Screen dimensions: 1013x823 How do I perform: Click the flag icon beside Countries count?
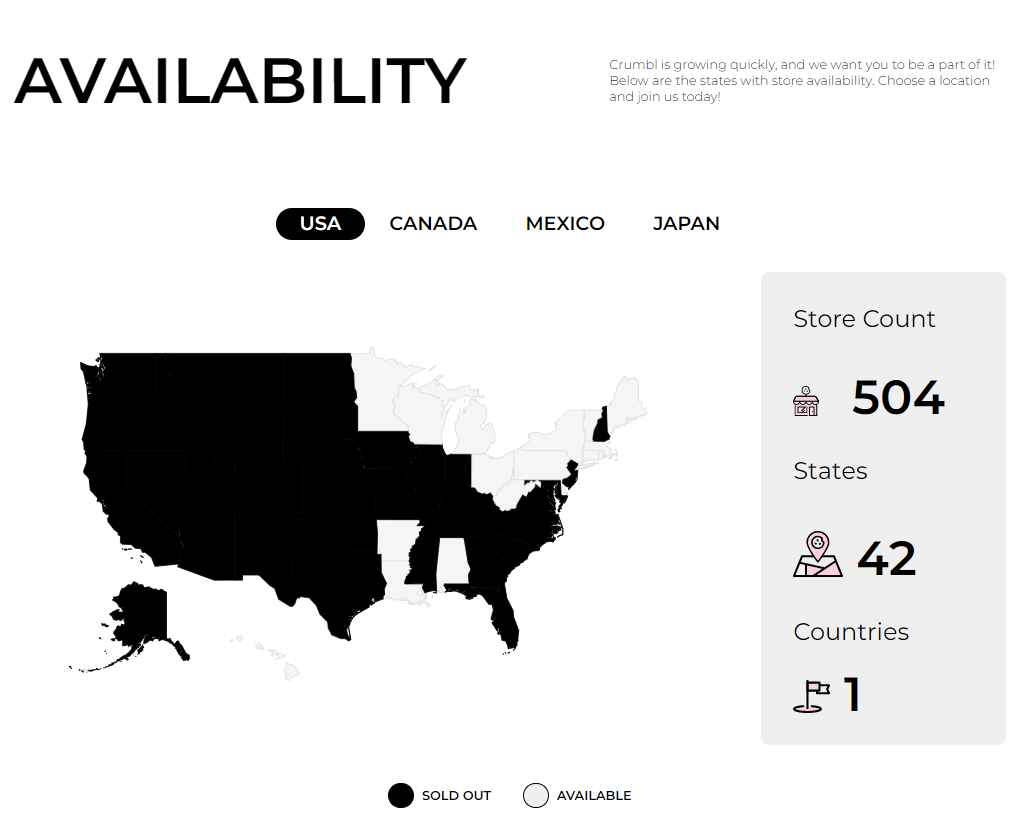pyautogui.click(x=811, y=696)
